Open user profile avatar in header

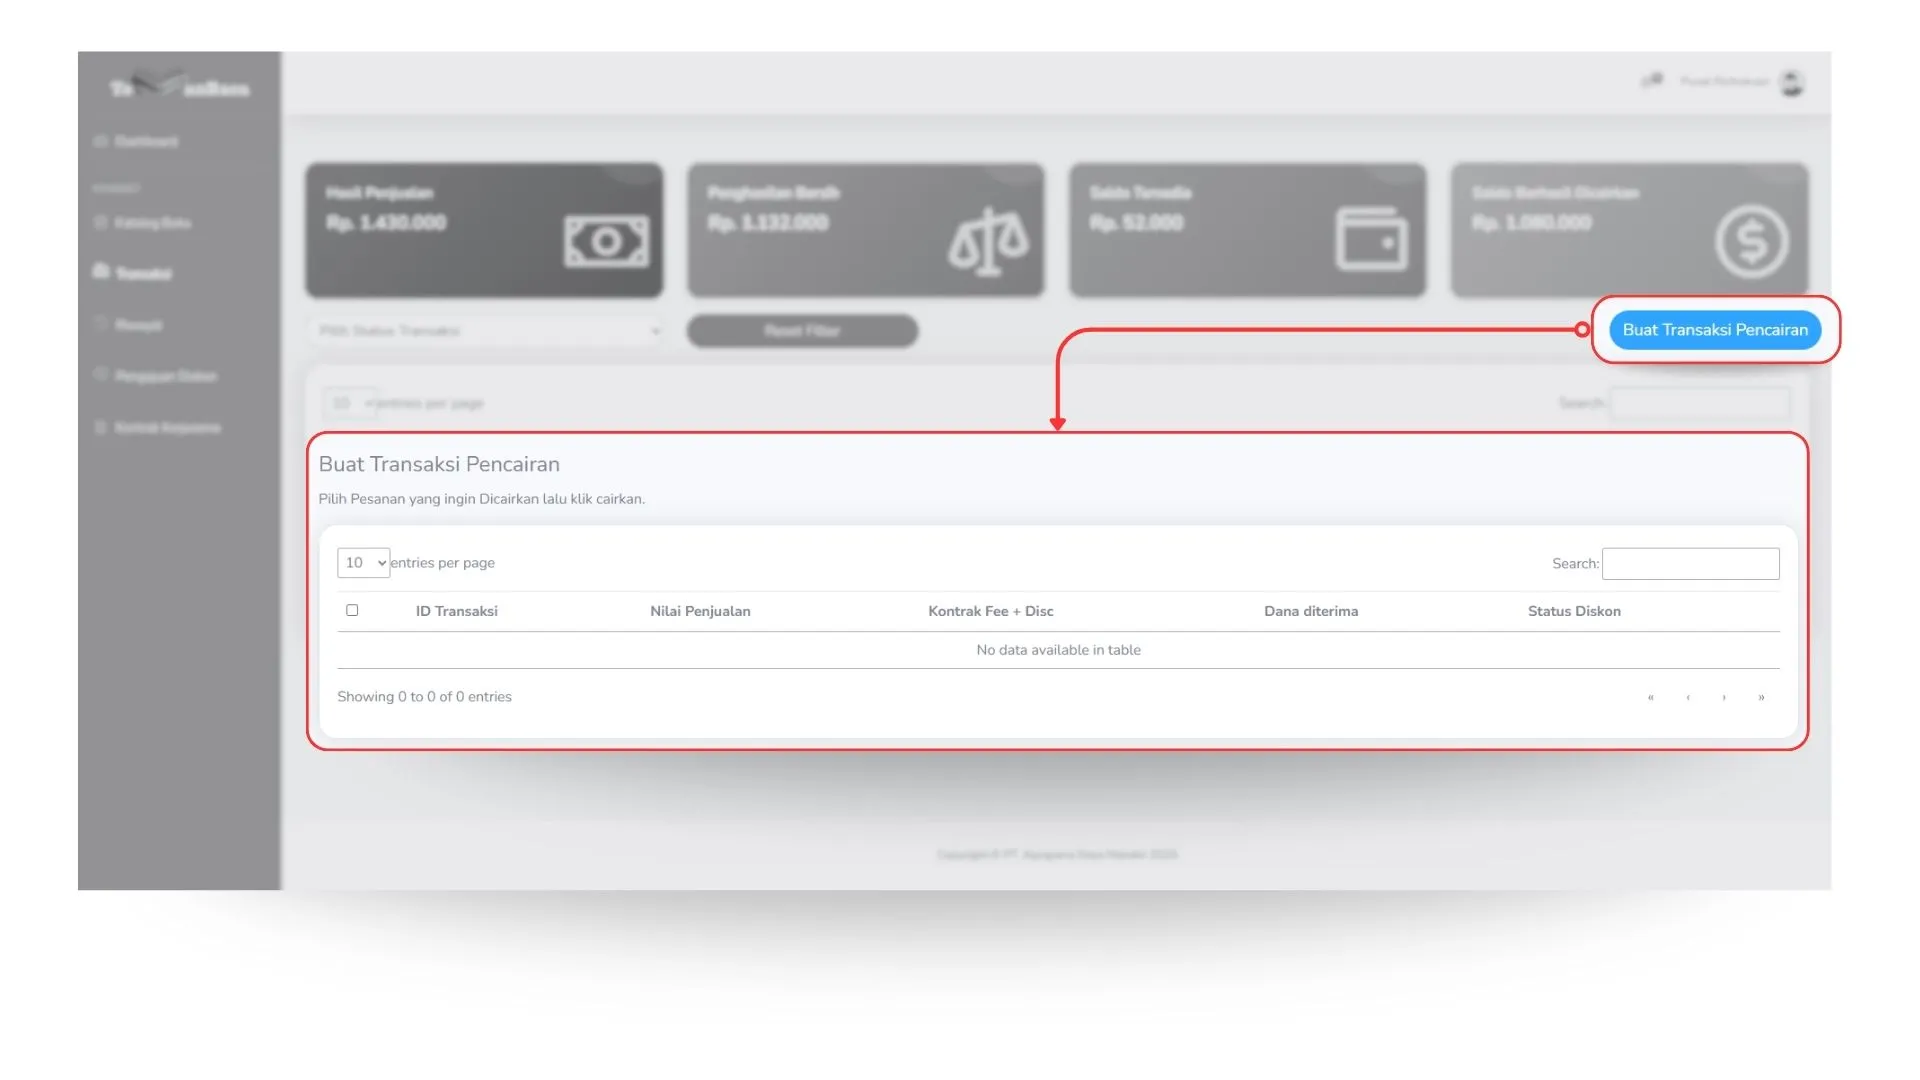tap(1791, 83)
